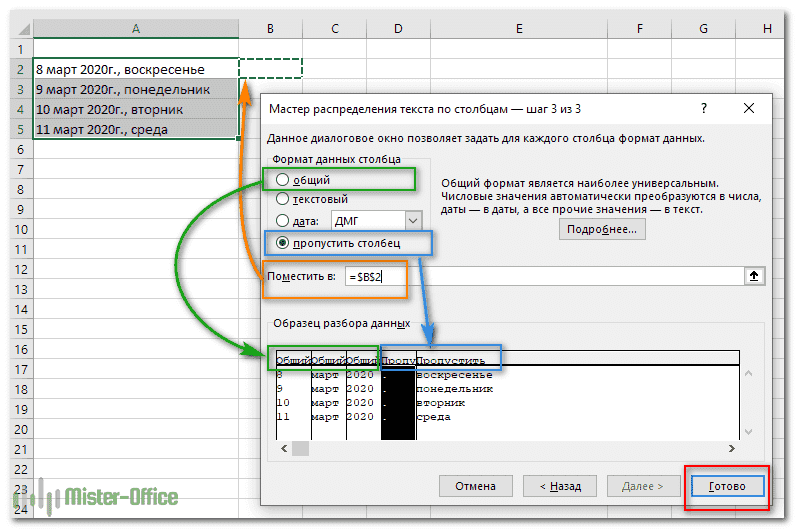Click the 'Подробнее...' button
The image size is (795, 529).
pyautogui.click(x=602, y=229)
